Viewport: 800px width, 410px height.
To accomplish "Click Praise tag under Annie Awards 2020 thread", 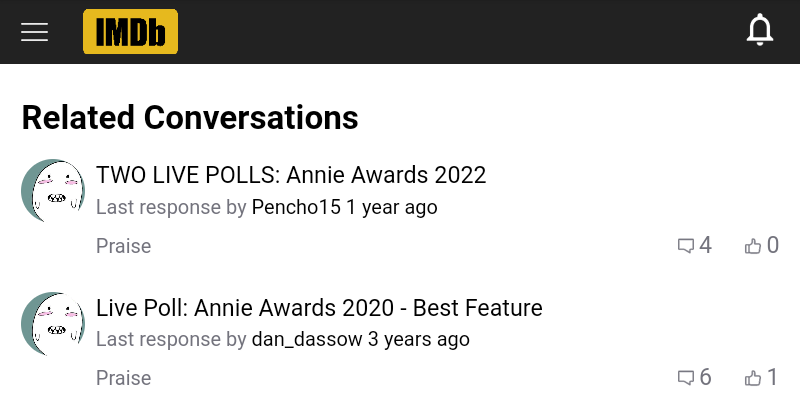I will click(x=123, y=378).
